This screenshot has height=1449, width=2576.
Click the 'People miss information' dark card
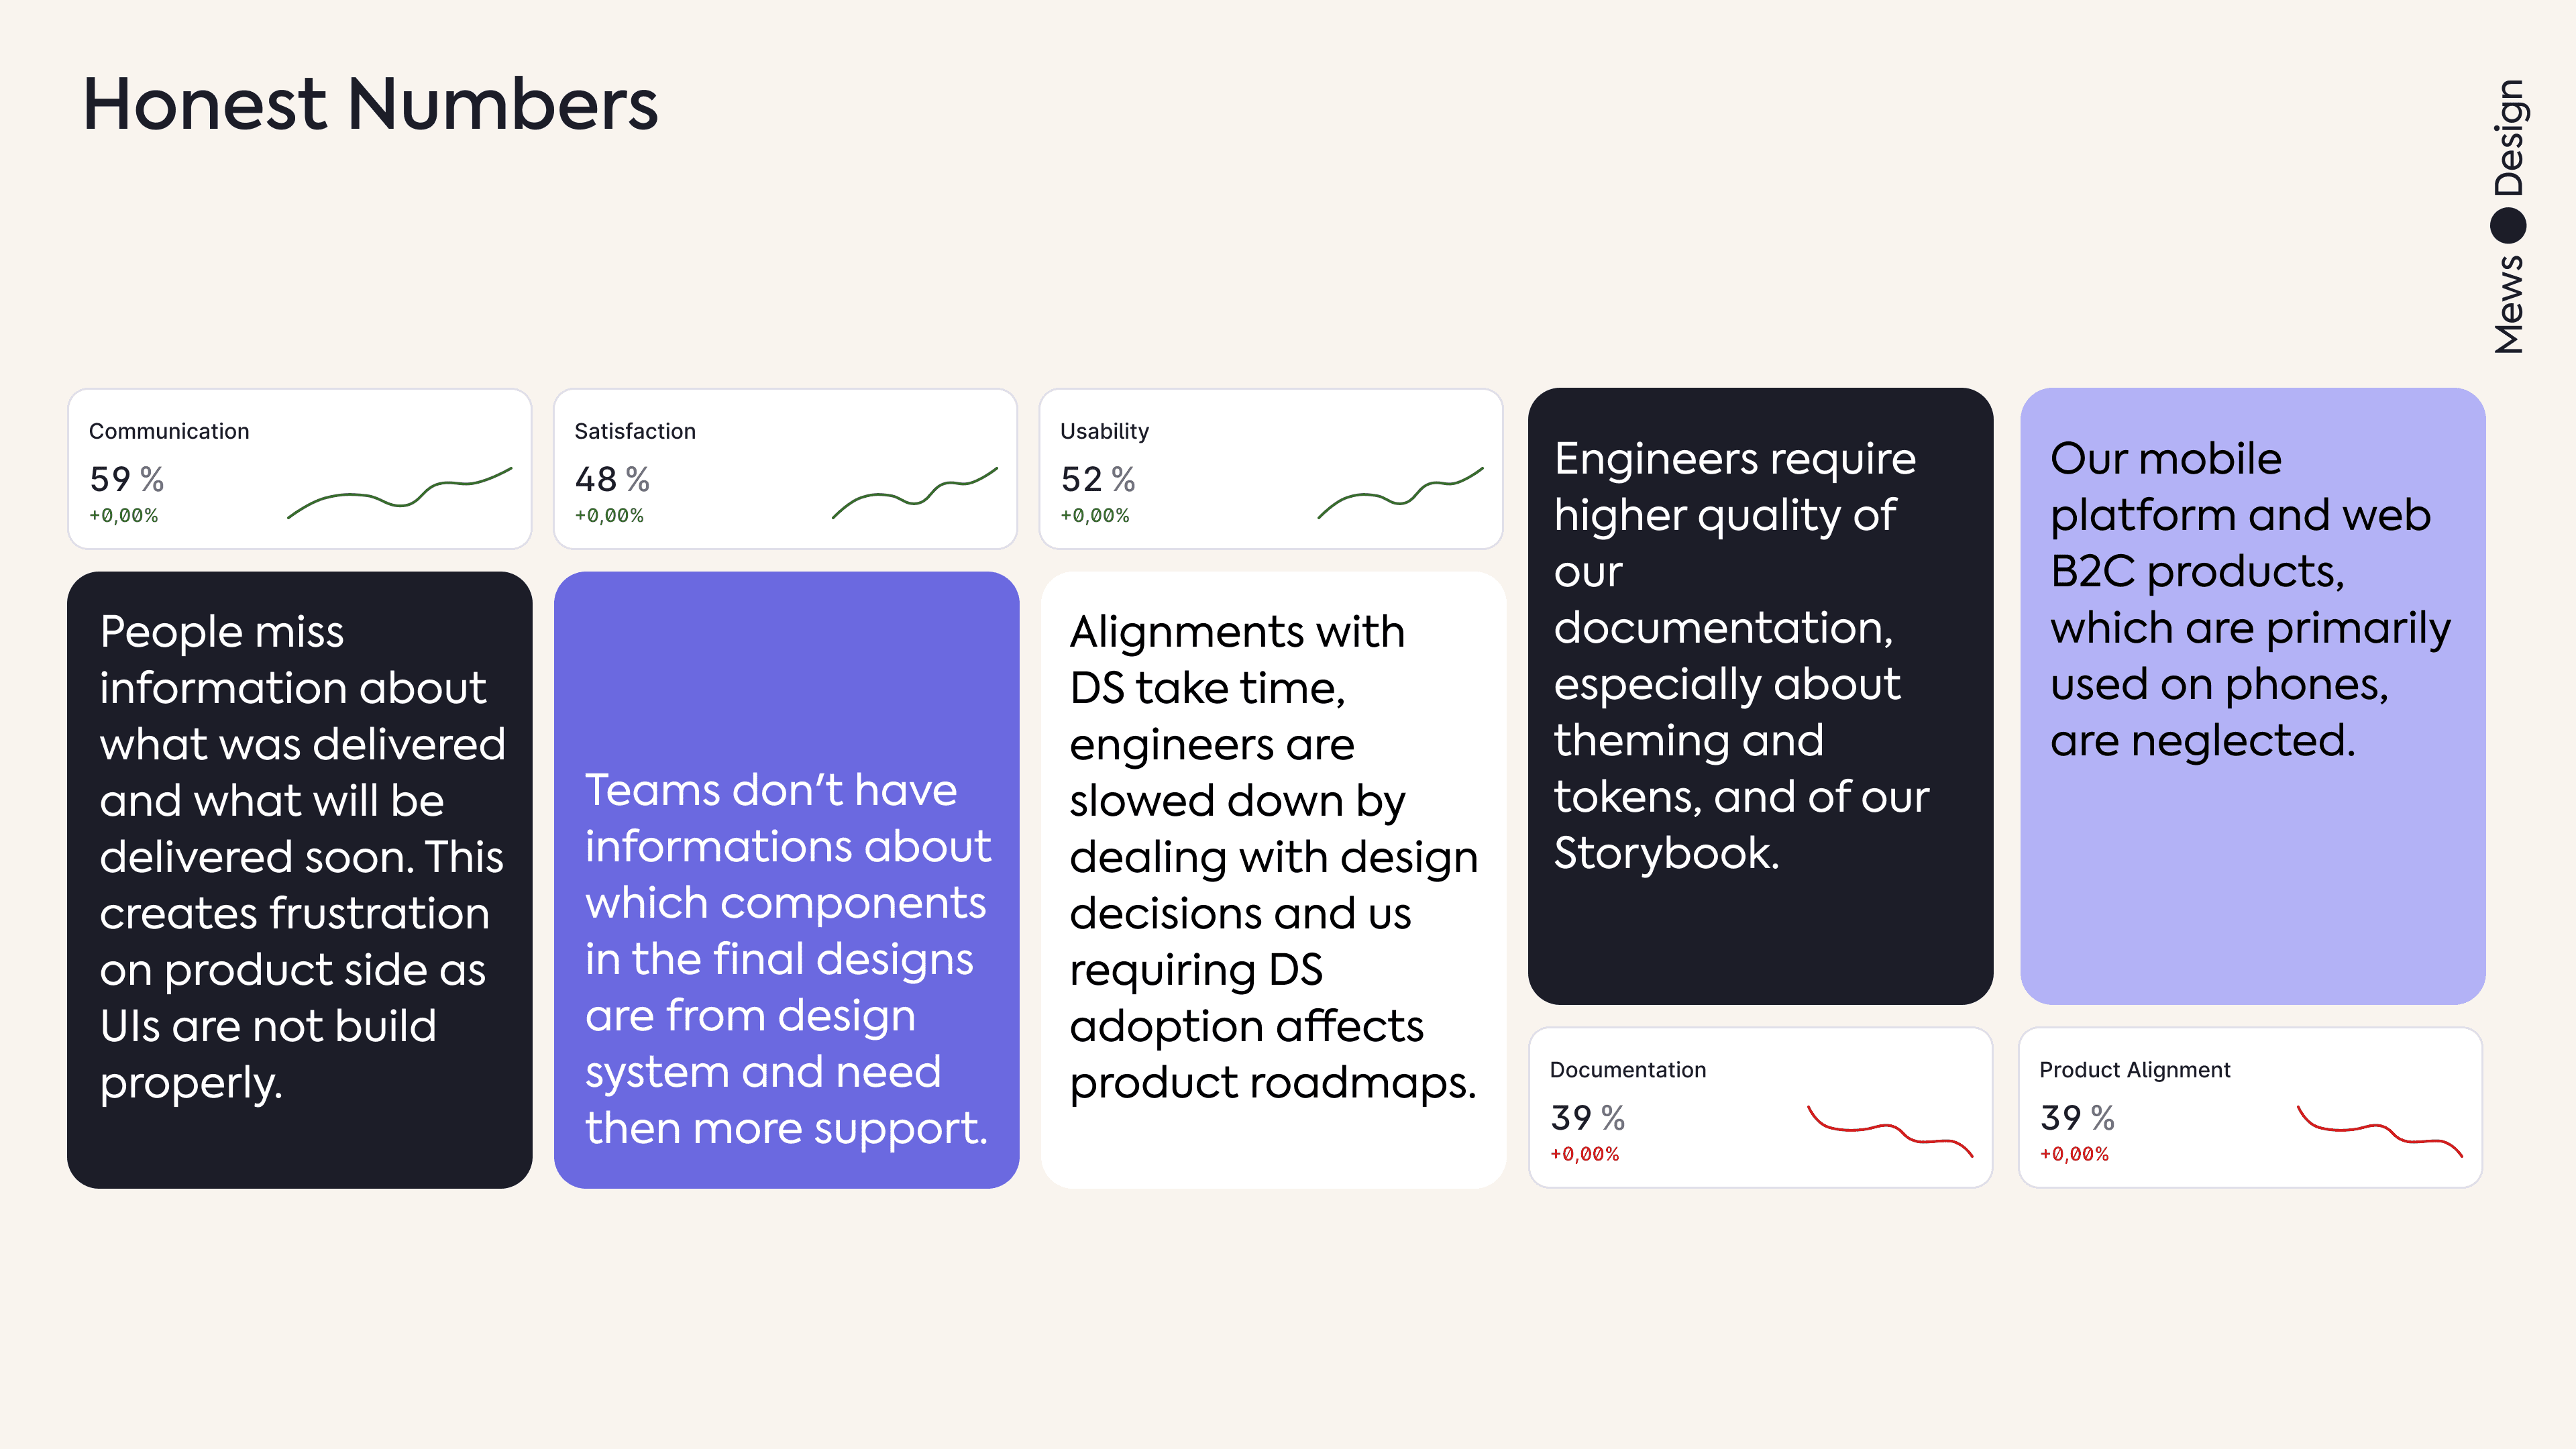click(299, 880)
